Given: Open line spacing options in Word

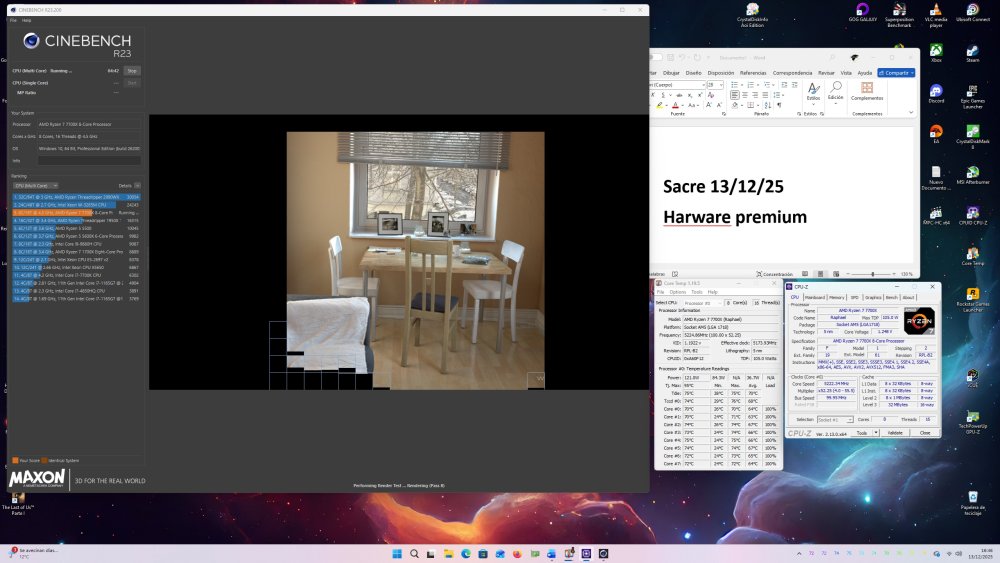Looking at the screenshot, I should pos(779,95).
